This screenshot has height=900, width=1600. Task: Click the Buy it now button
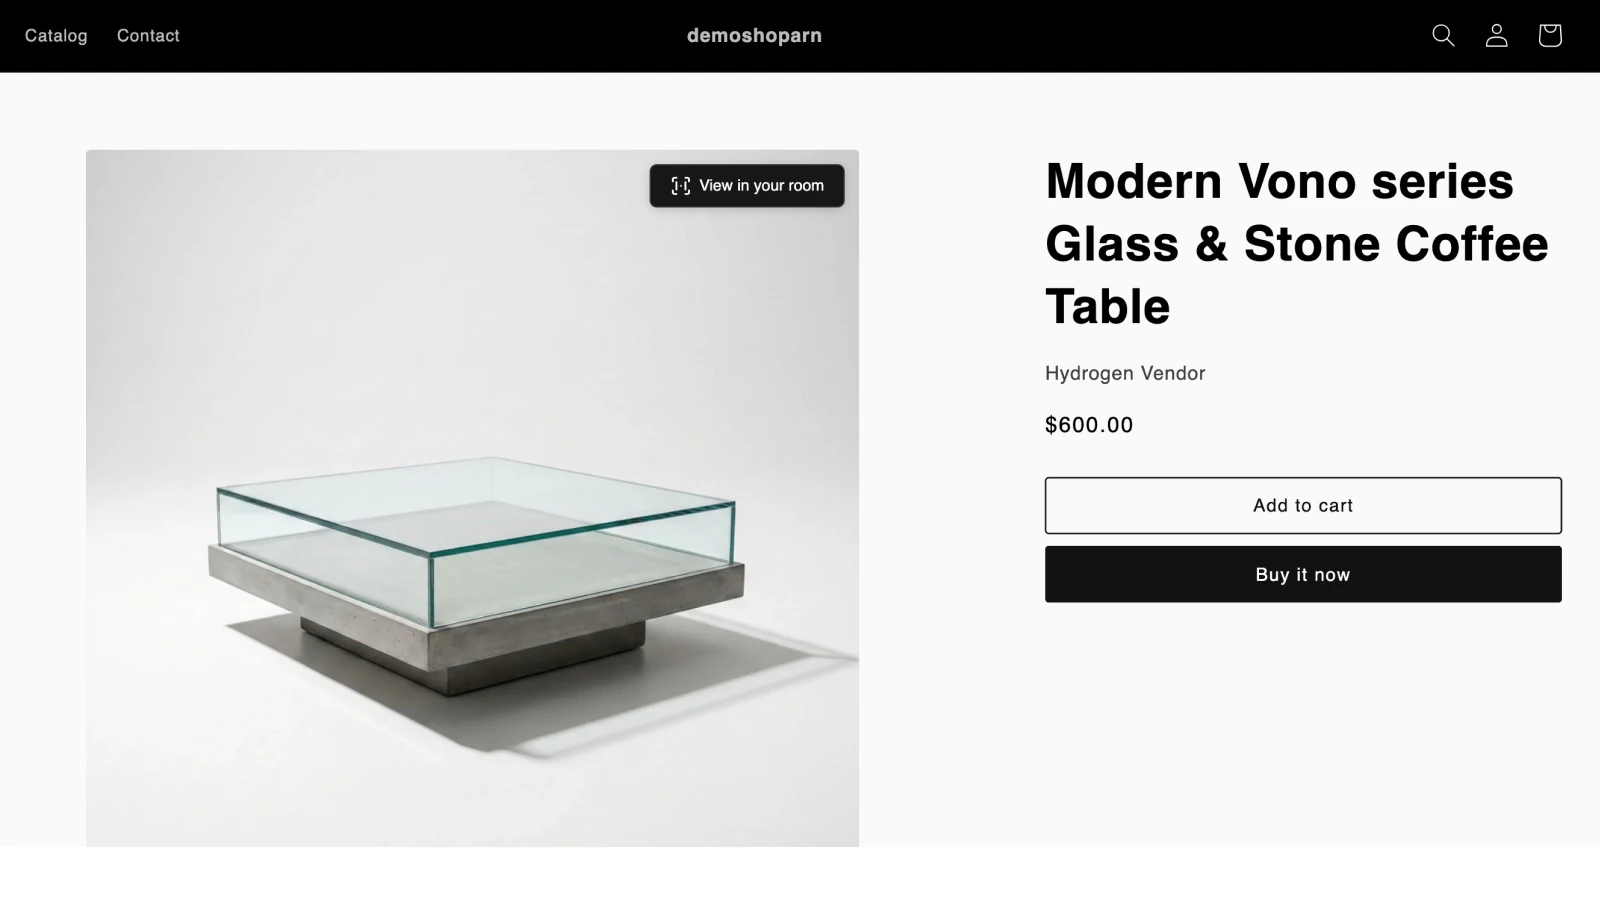[x=1302, y=574]
